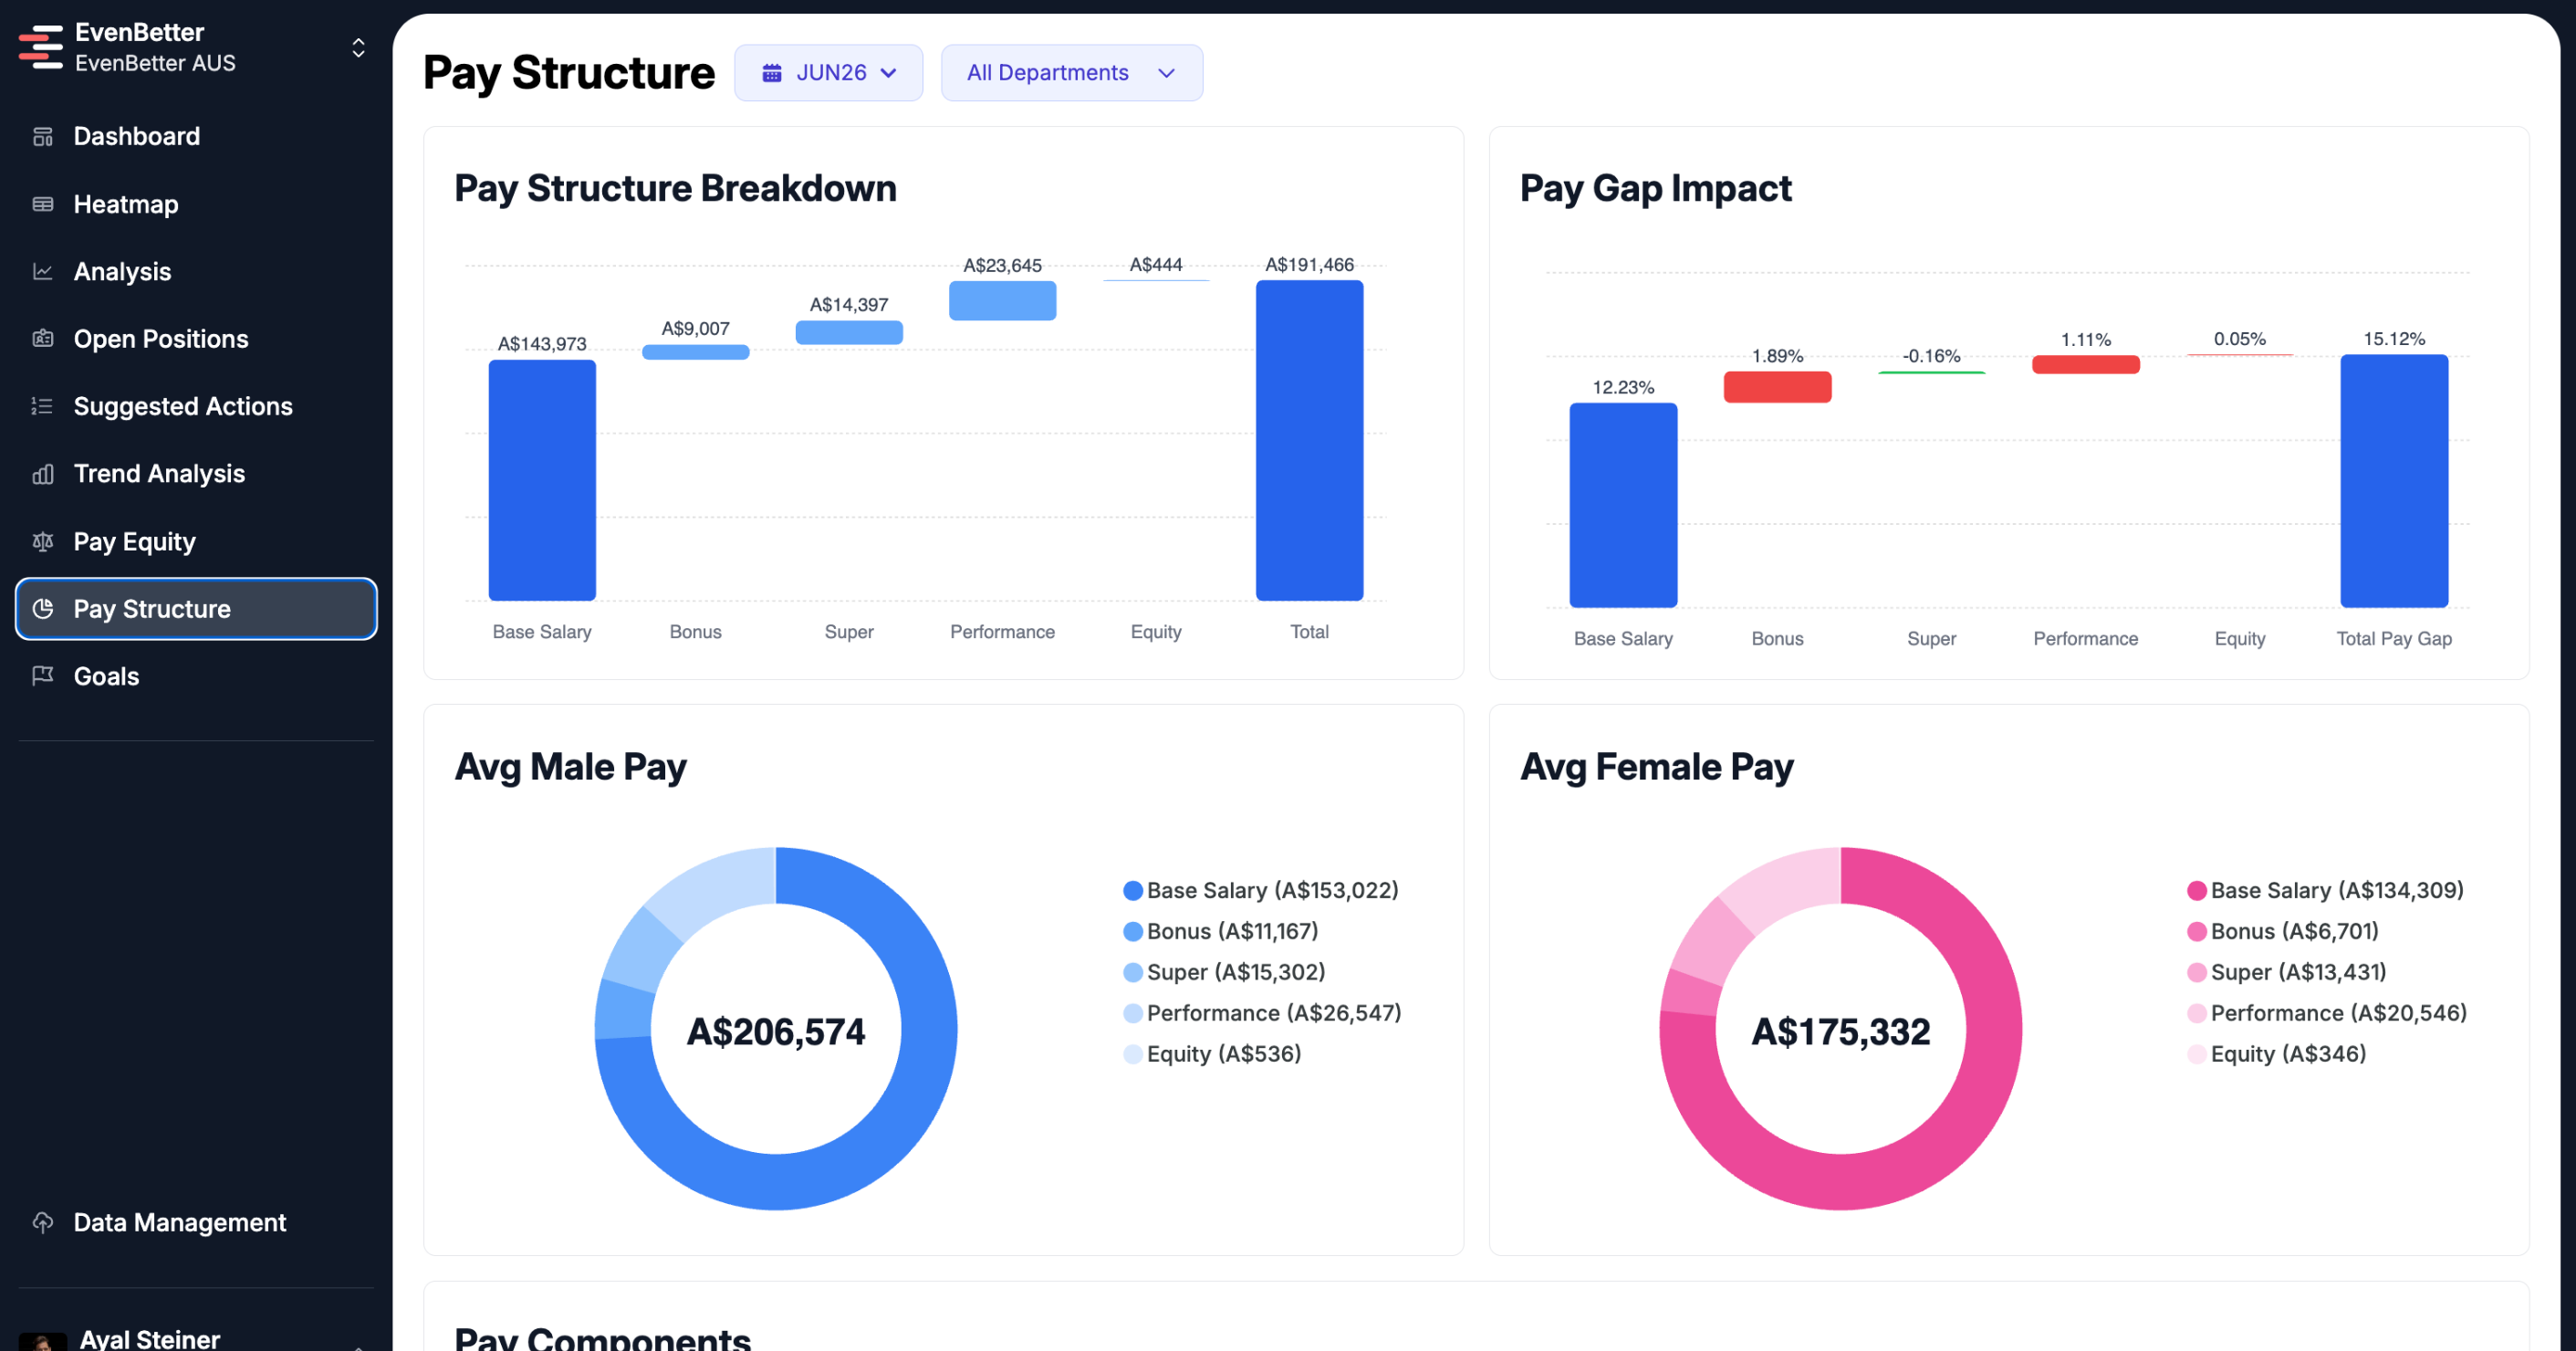Click the Pay Gap Impact heading
Viewport: 2576px width, 1351px height.
pos(1655,188)
